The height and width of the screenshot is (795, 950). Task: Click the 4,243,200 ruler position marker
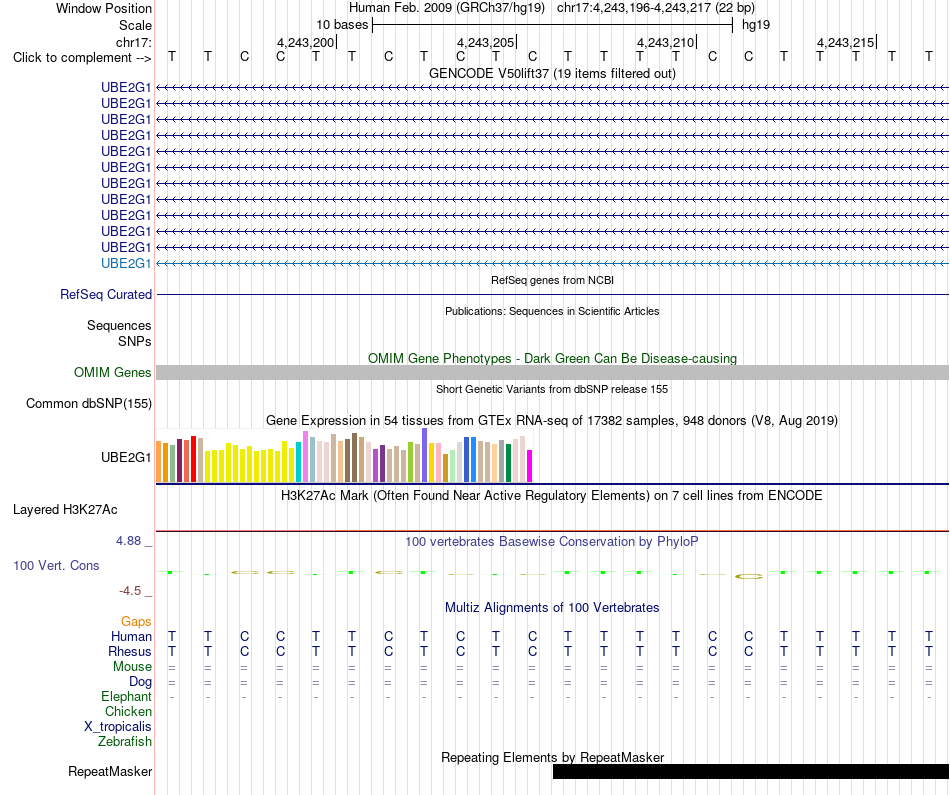pyautogui.click(x=306, y=42)
